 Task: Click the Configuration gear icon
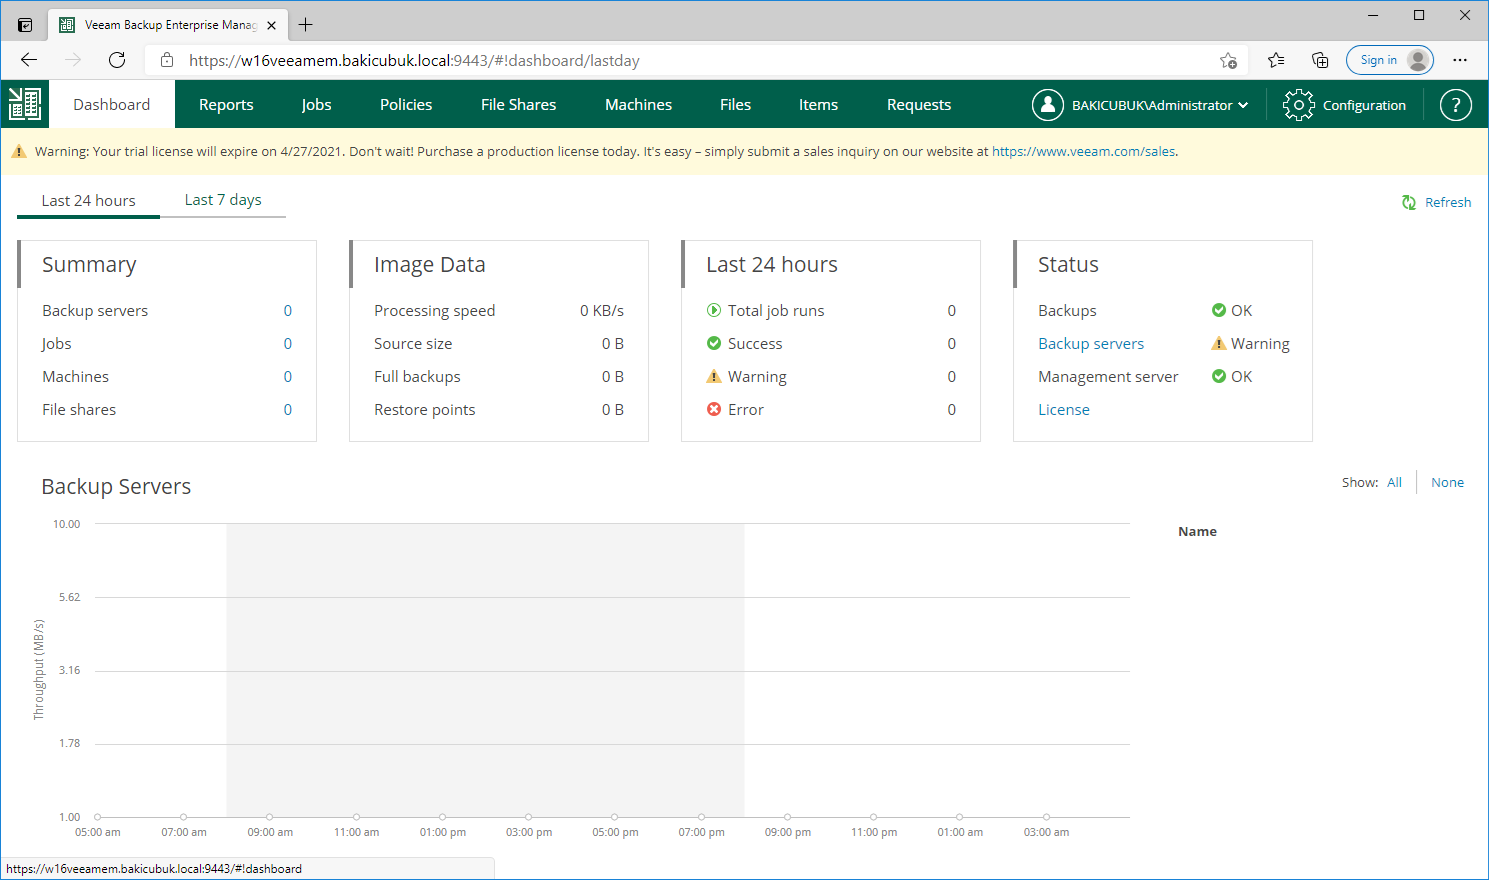(1298, 104)
